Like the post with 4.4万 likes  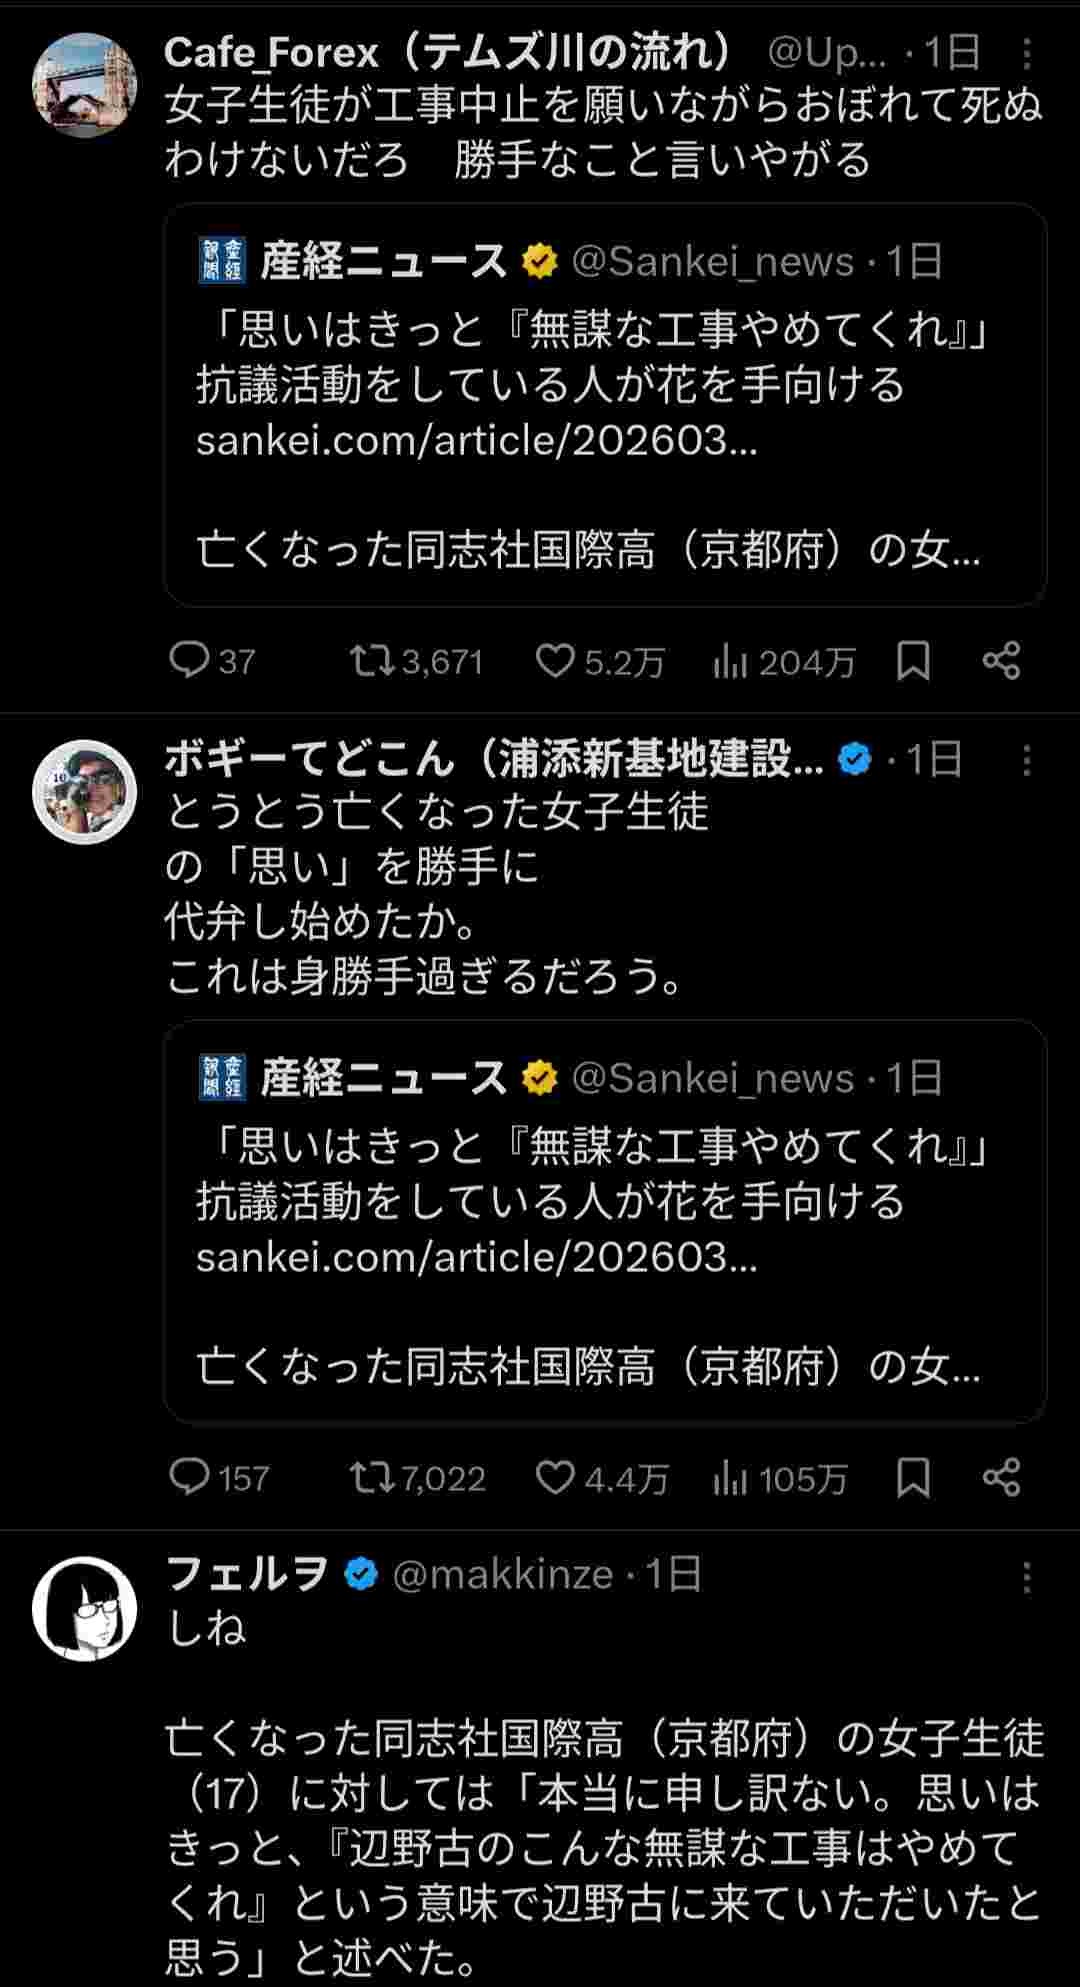click(555, 1477)
